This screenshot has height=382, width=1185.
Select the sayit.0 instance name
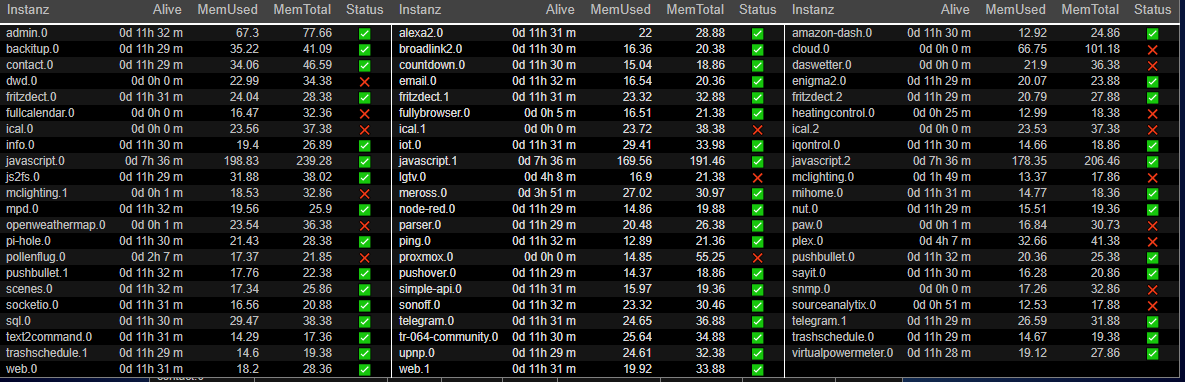(809, 274)
